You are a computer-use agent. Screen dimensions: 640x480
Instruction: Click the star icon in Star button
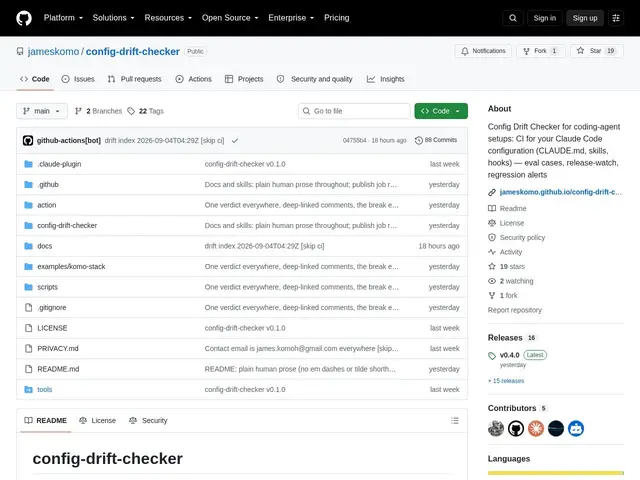(x=580, y=51)
